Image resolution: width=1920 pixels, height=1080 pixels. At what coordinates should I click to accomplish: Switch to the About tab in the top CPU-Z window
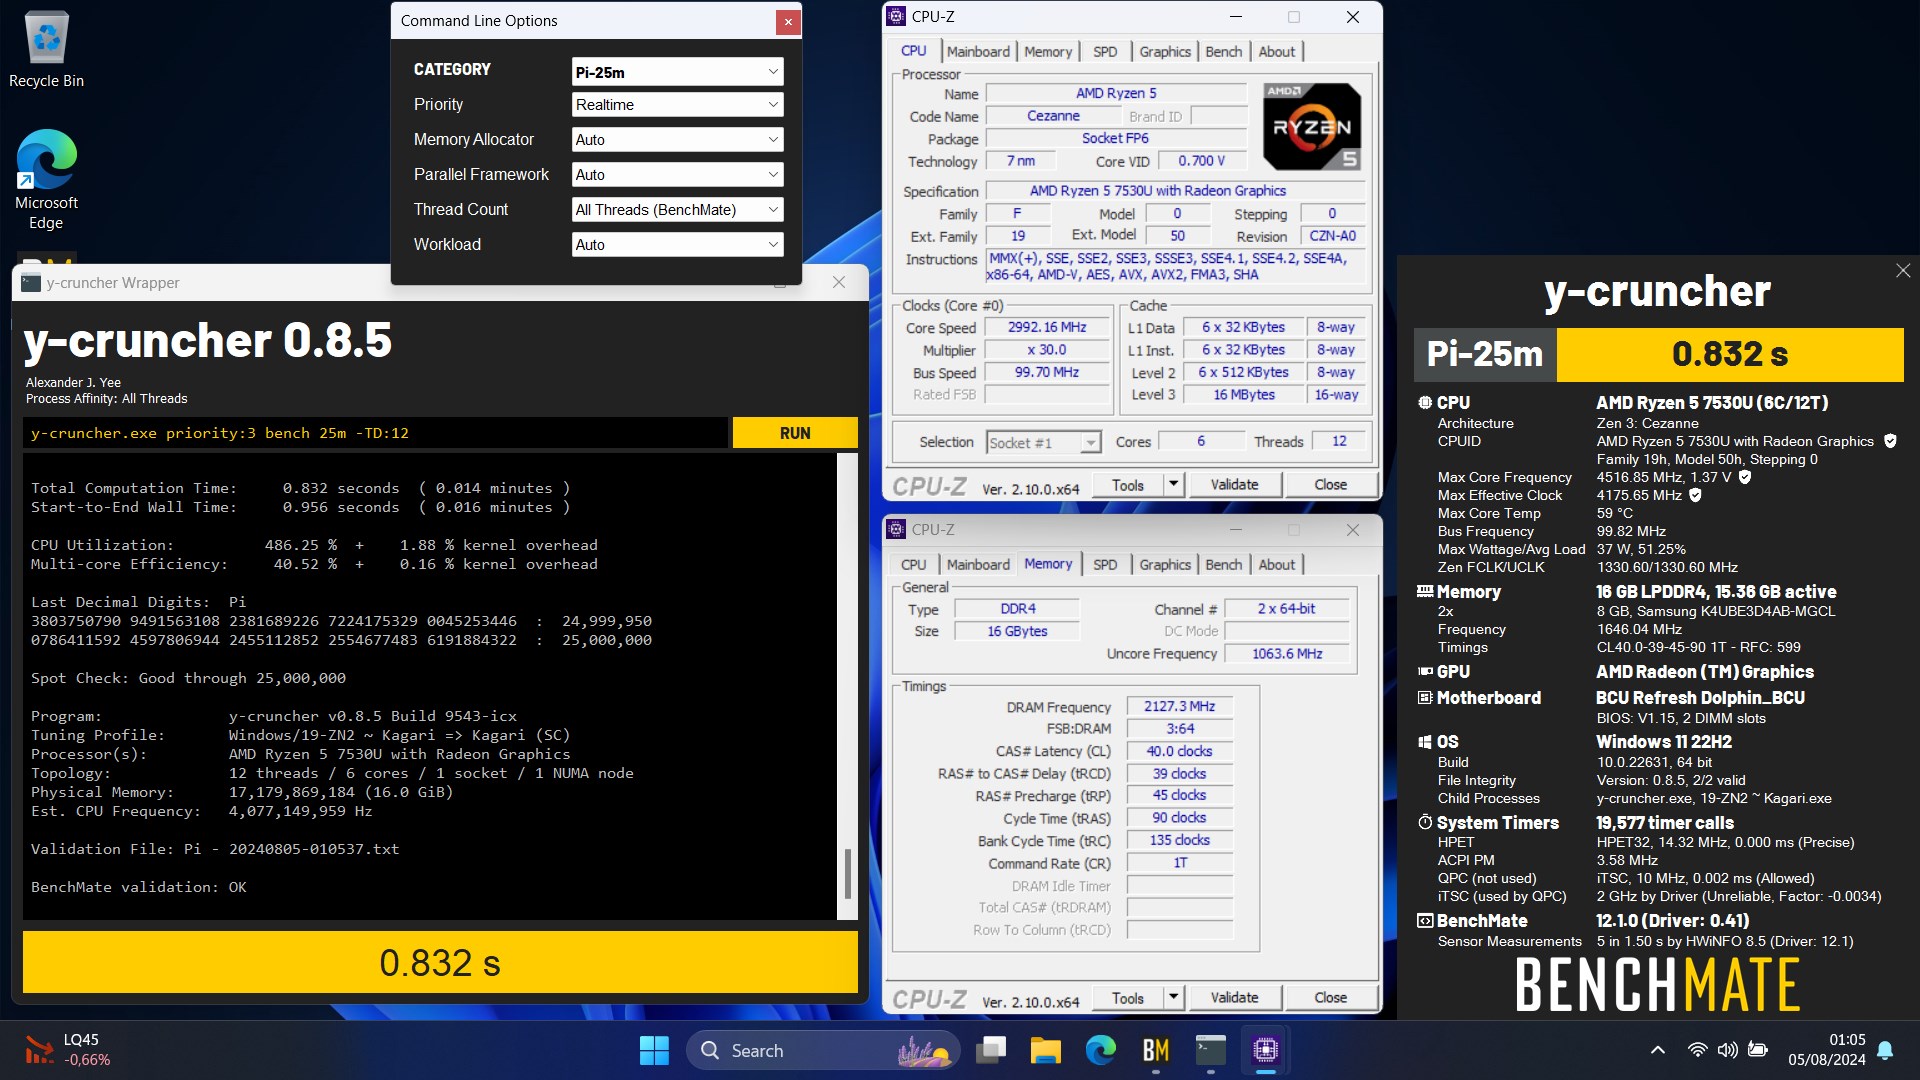pos(1276,52)
